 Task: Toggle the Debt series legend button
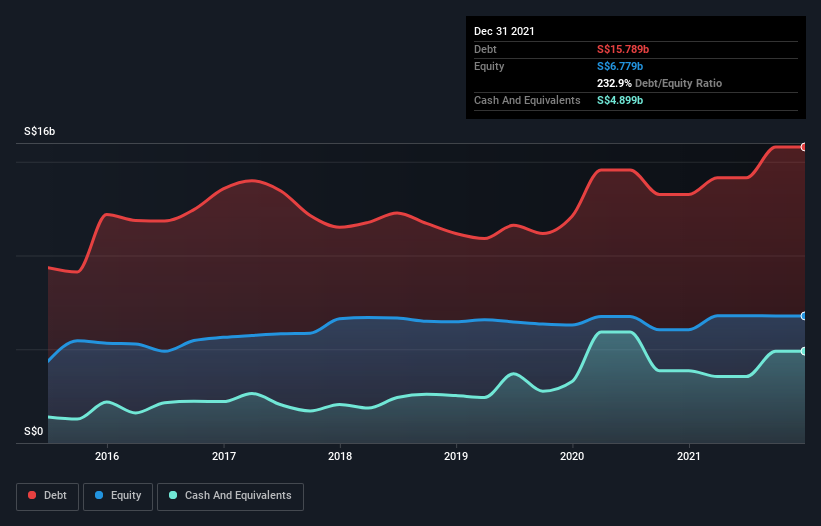tap(48, 496)
